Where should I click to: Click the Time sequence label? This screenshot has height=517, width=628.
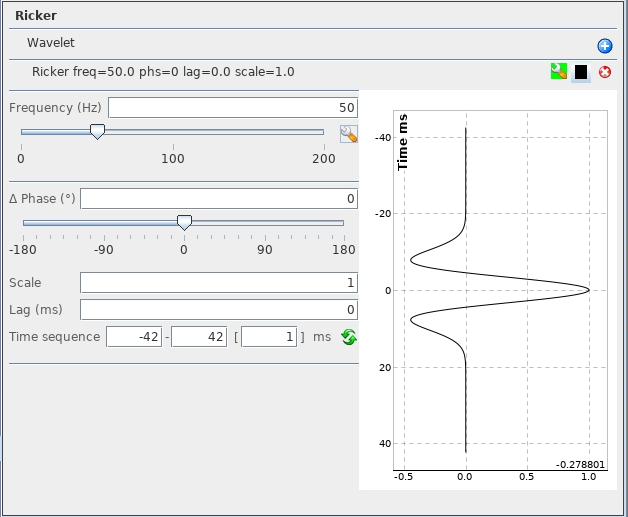pyautogui.click(x=54, y=337)
